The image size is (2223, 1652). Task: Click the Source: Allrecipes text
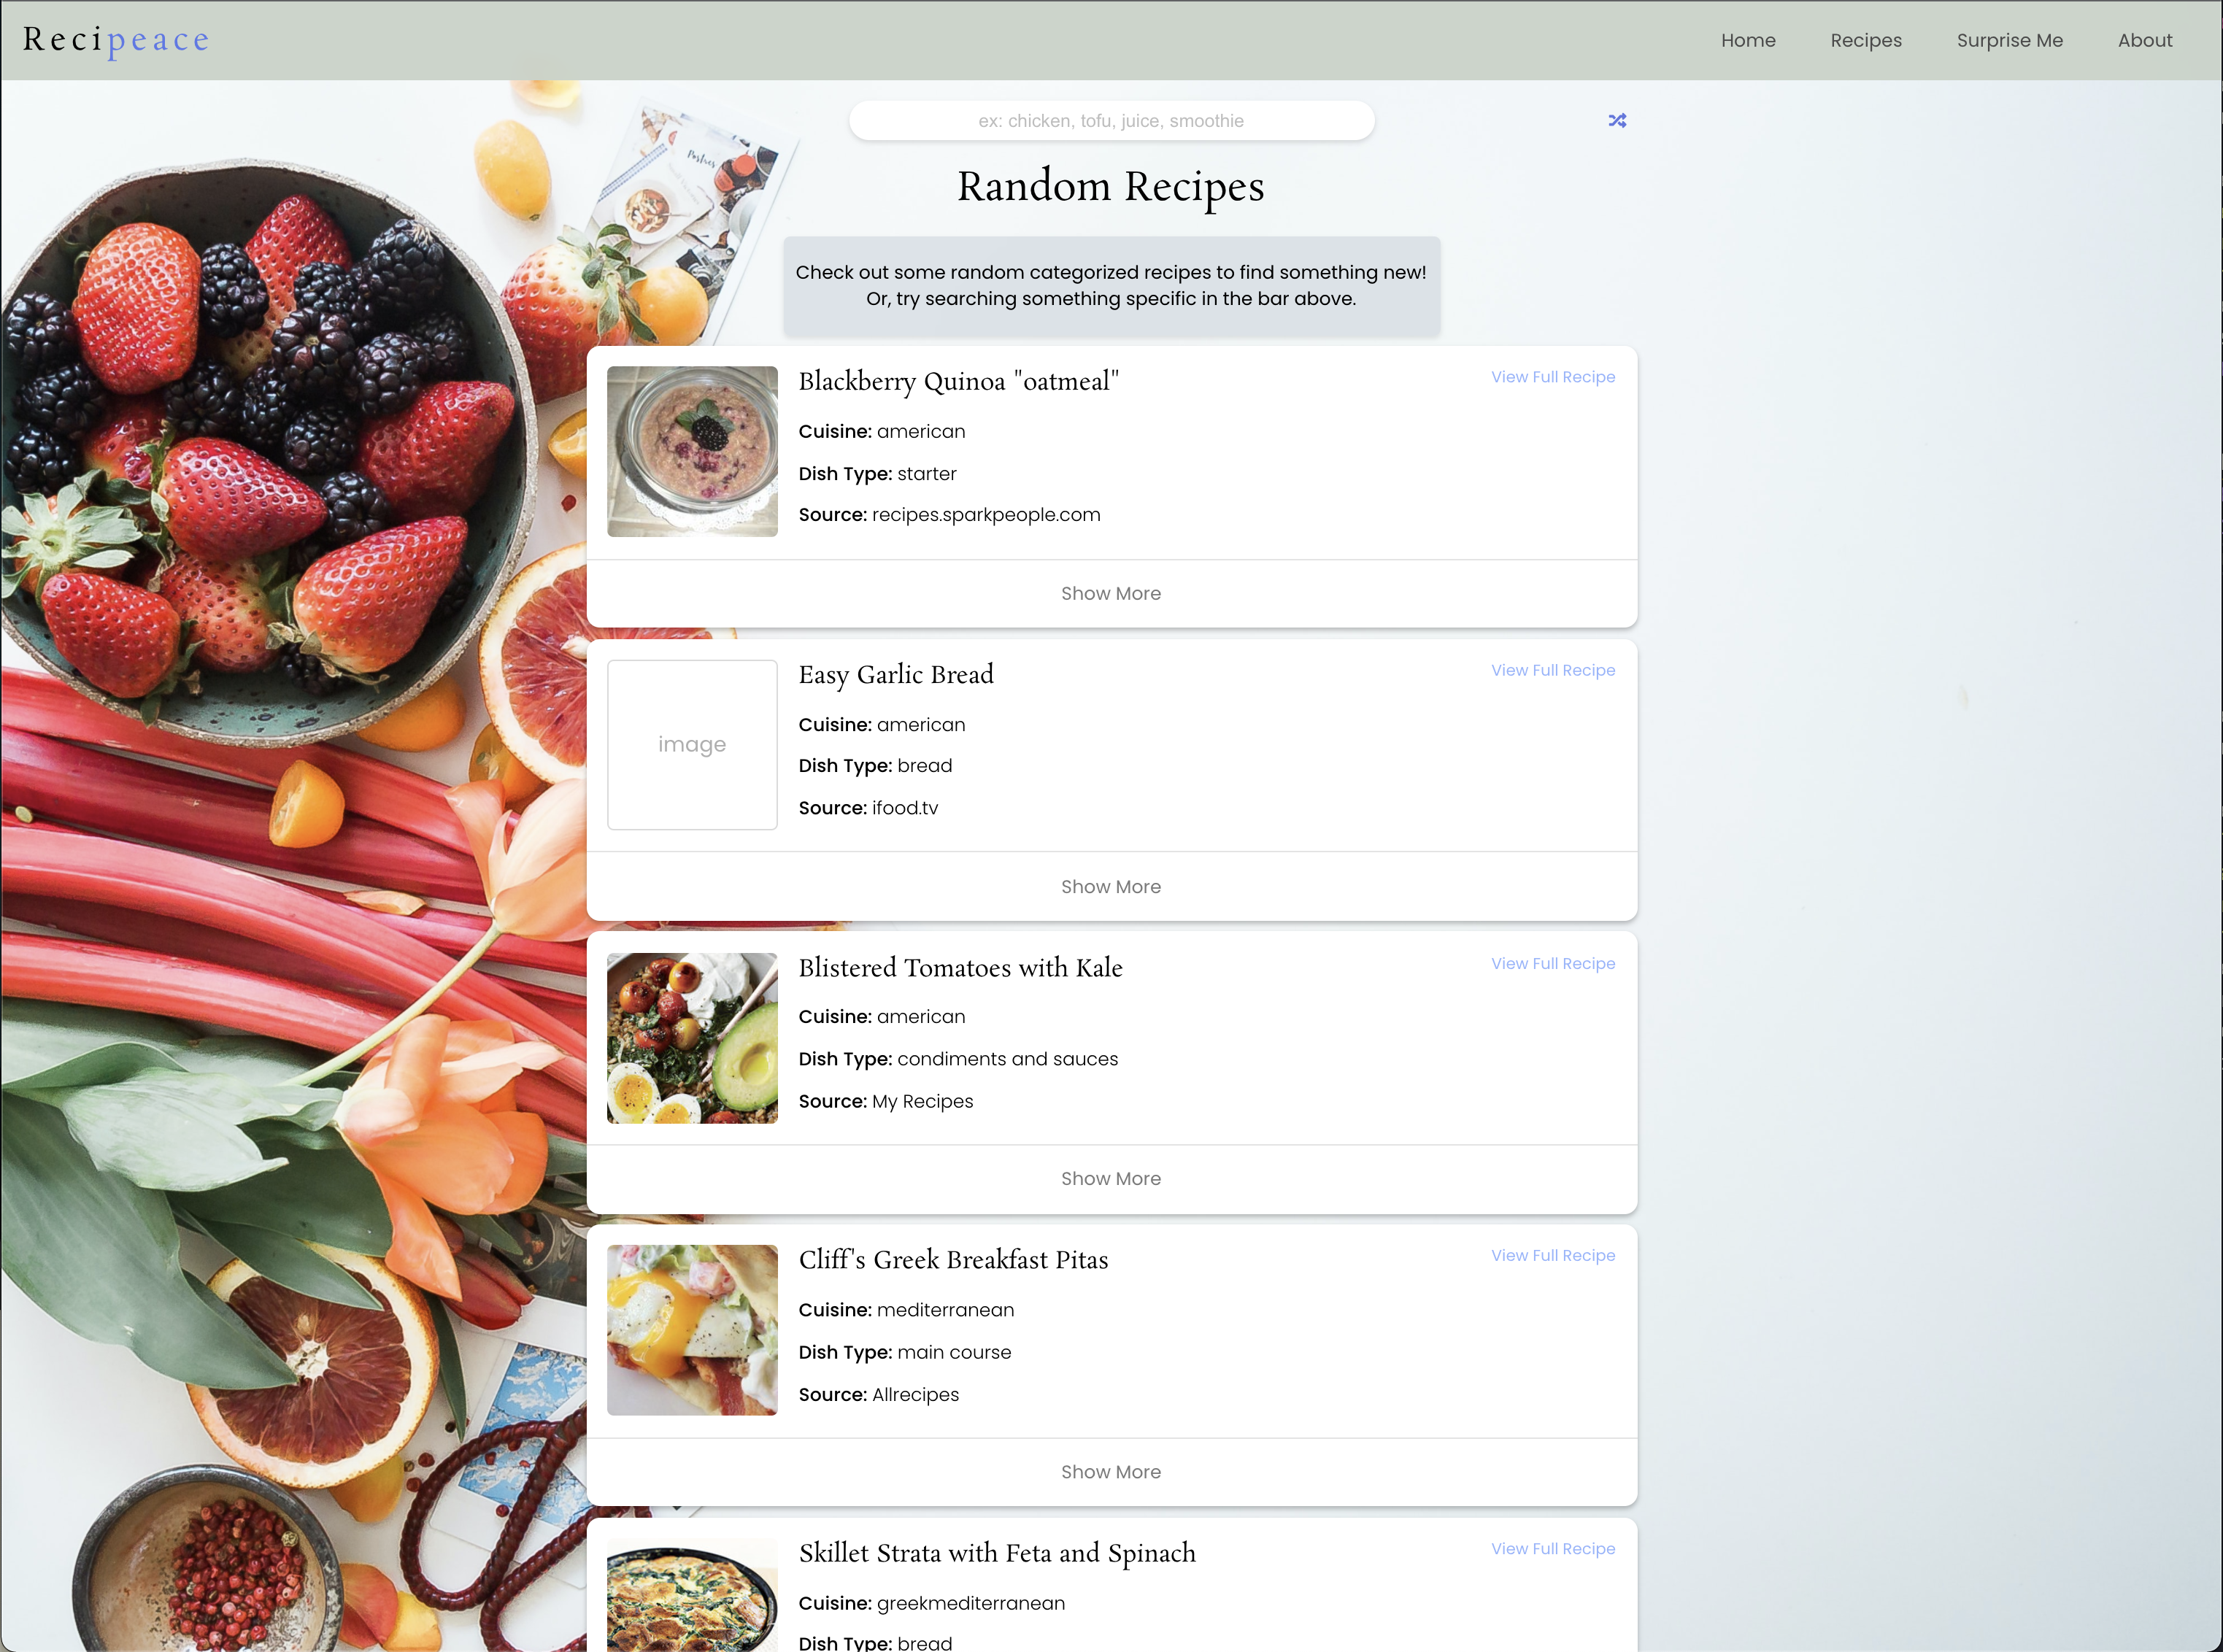click(x=879, y=1394)
